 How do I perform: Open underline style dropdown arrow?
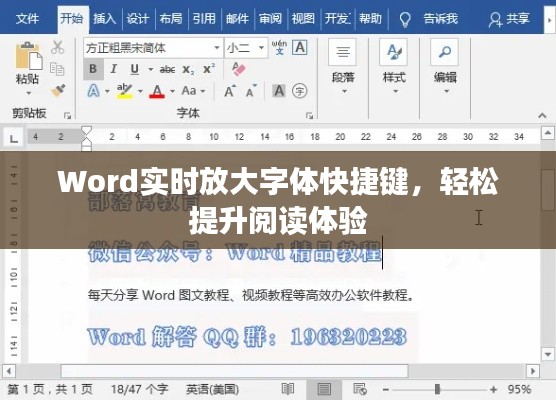(x=151, y=69)
